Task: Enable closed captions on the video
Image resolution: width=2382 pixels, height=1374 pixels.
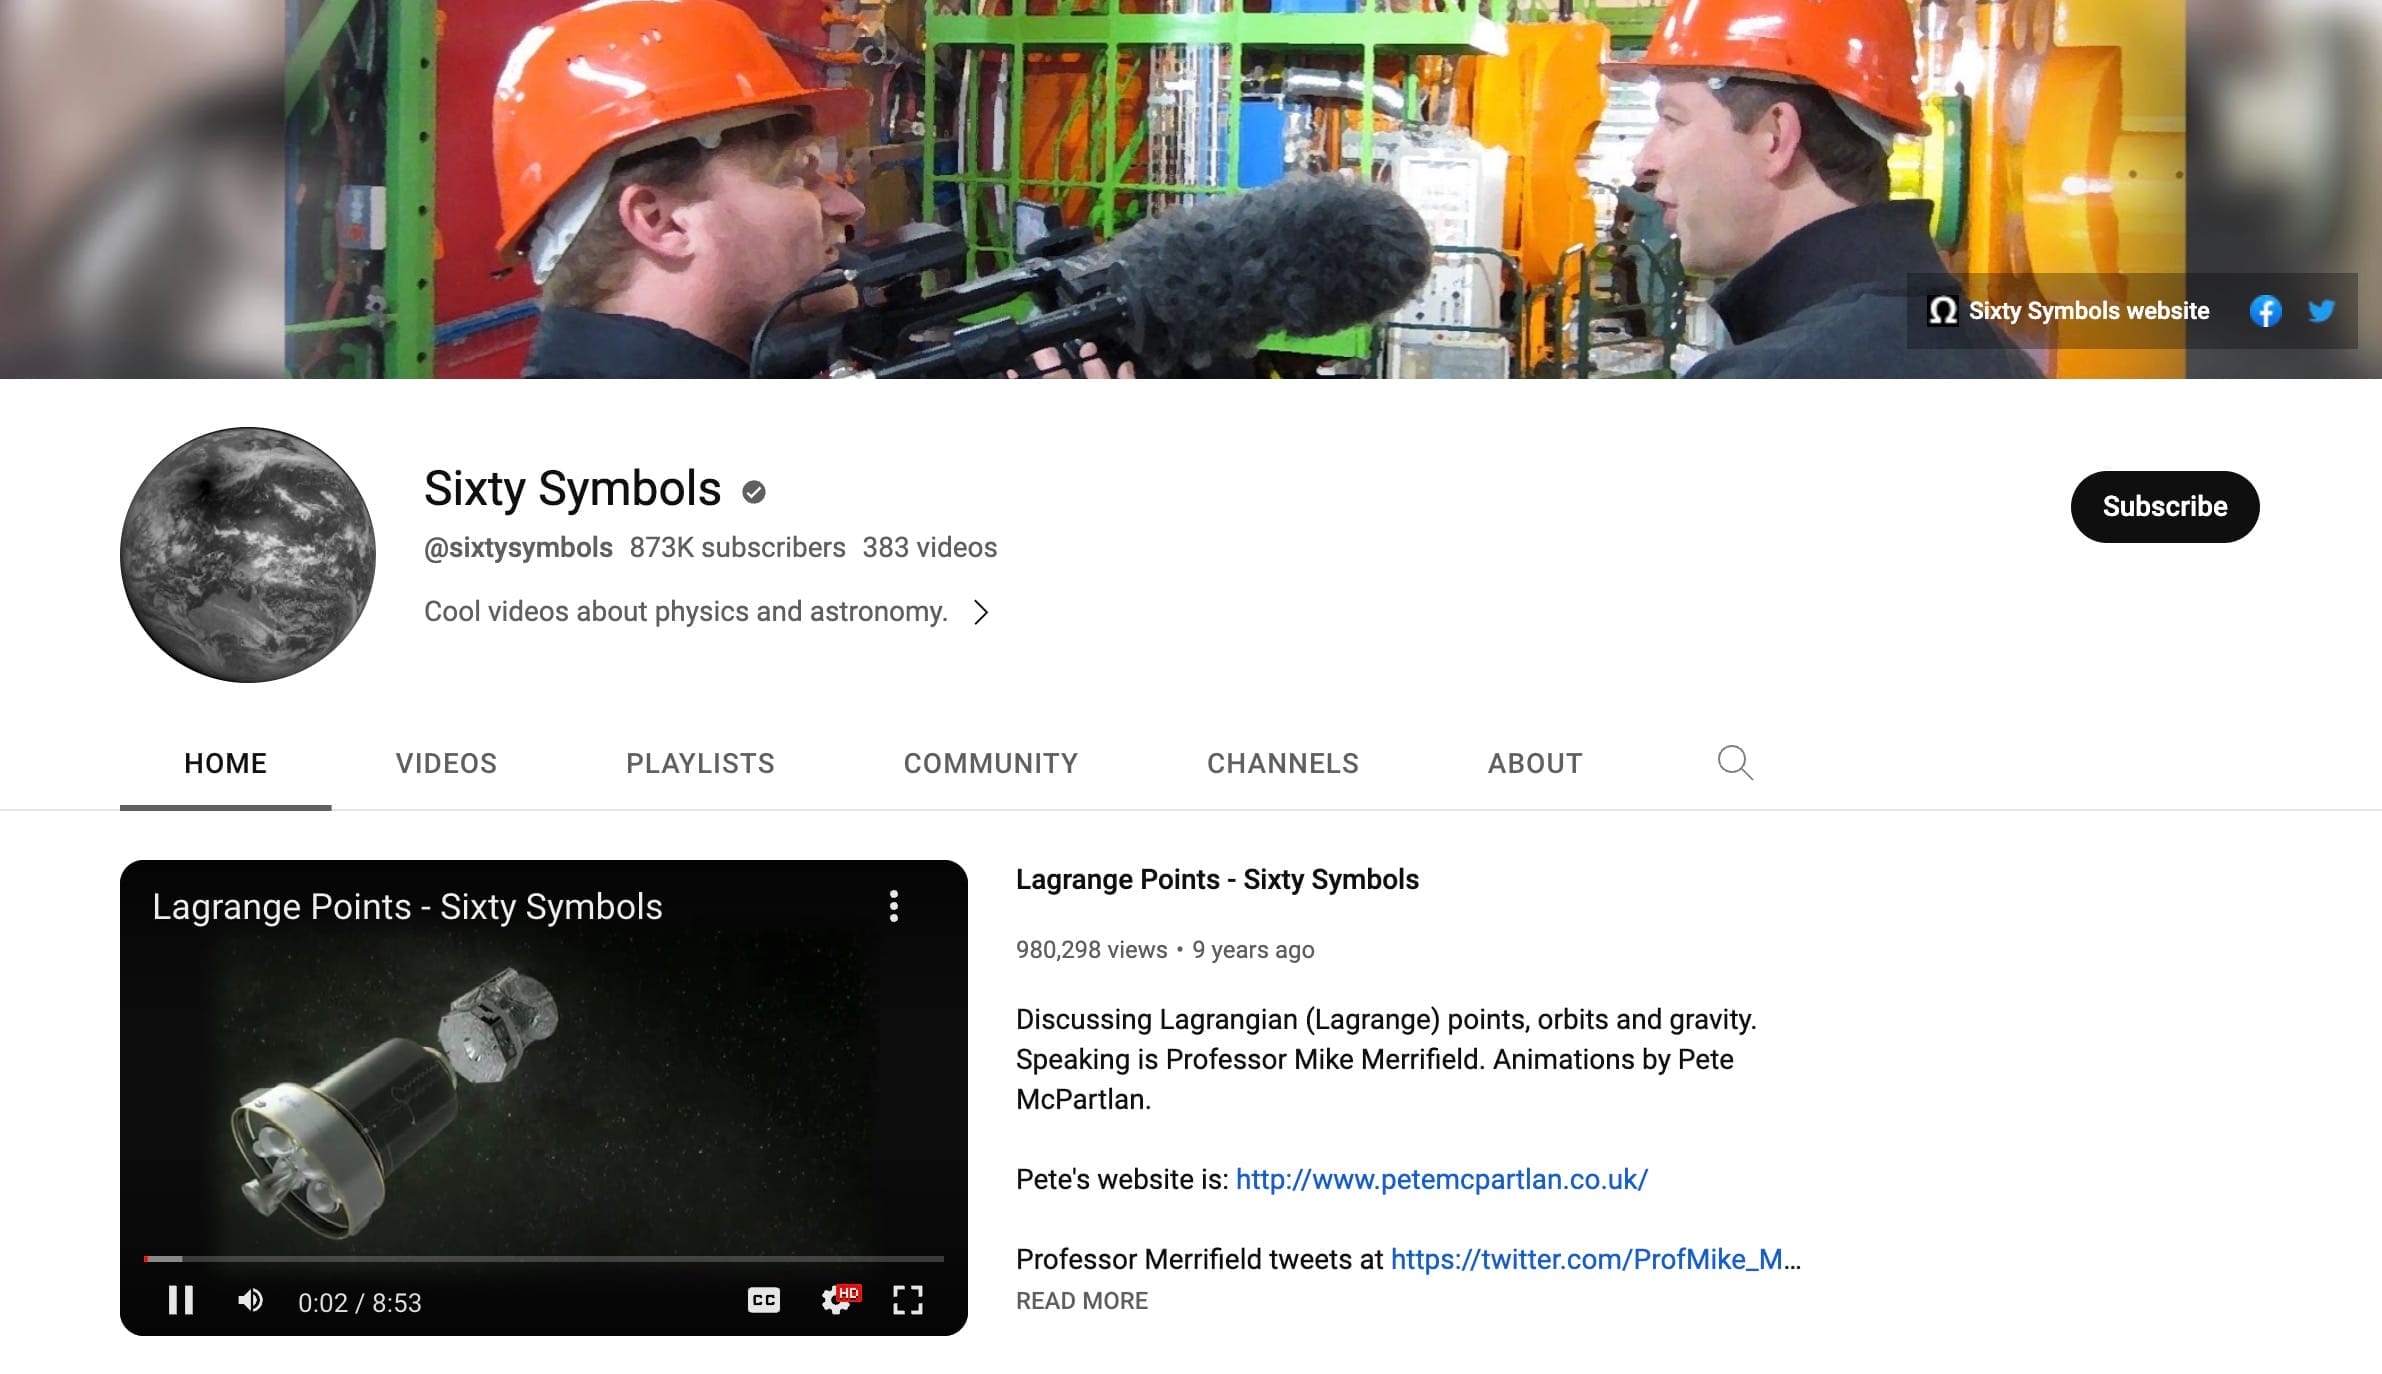Action: 764,1301
